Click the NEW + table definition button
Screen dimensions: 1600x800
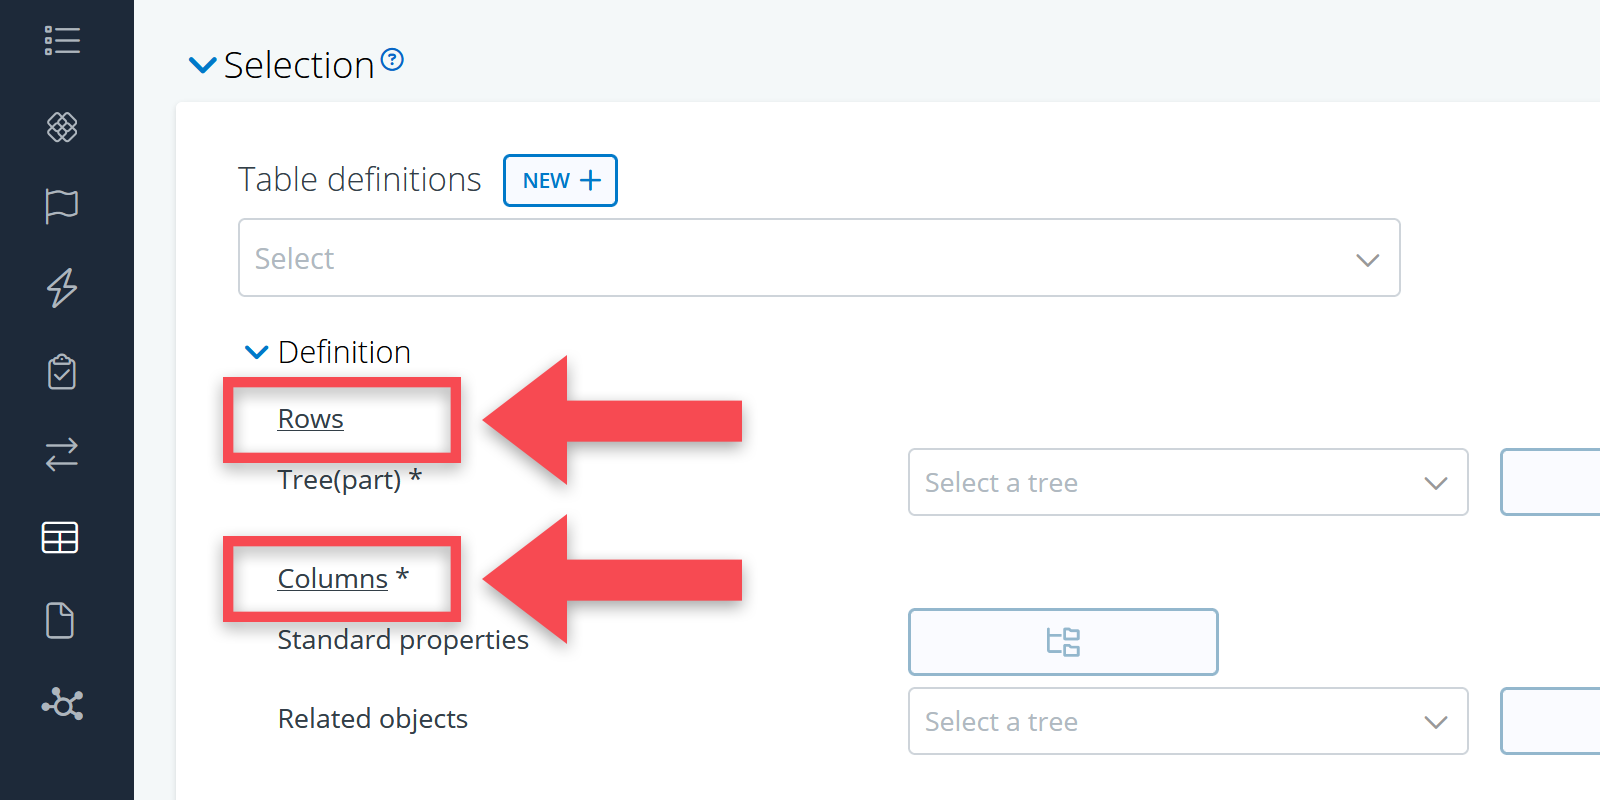(560, 181)
